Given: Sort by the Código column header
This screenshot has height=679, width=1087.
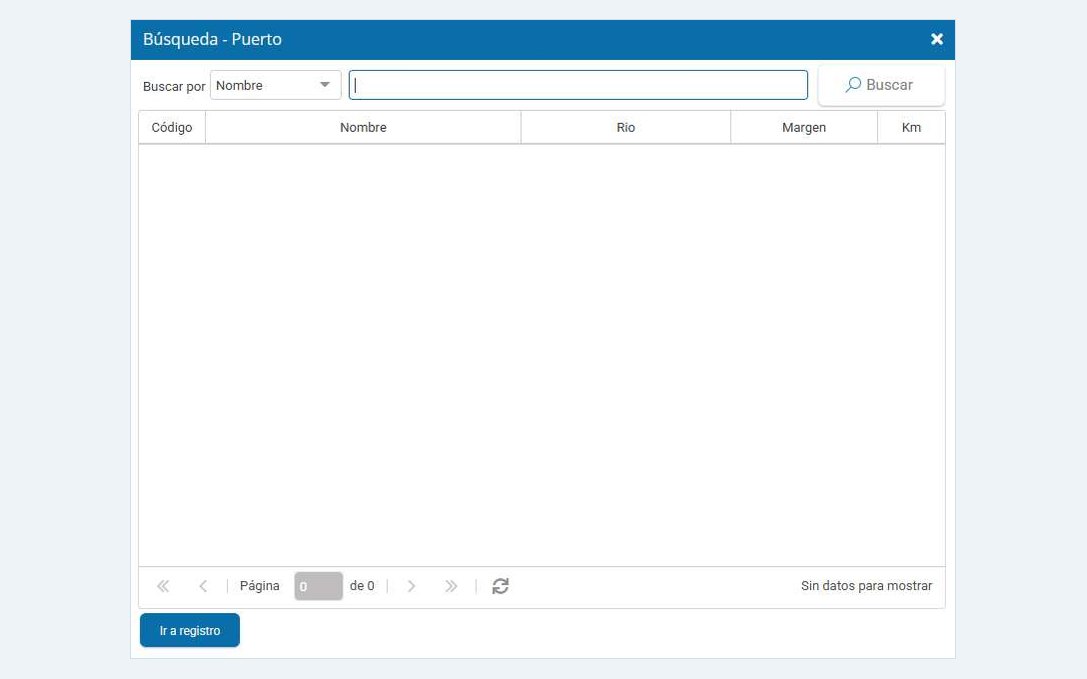Looking at the screenshot, I should (x=172, y=128).
